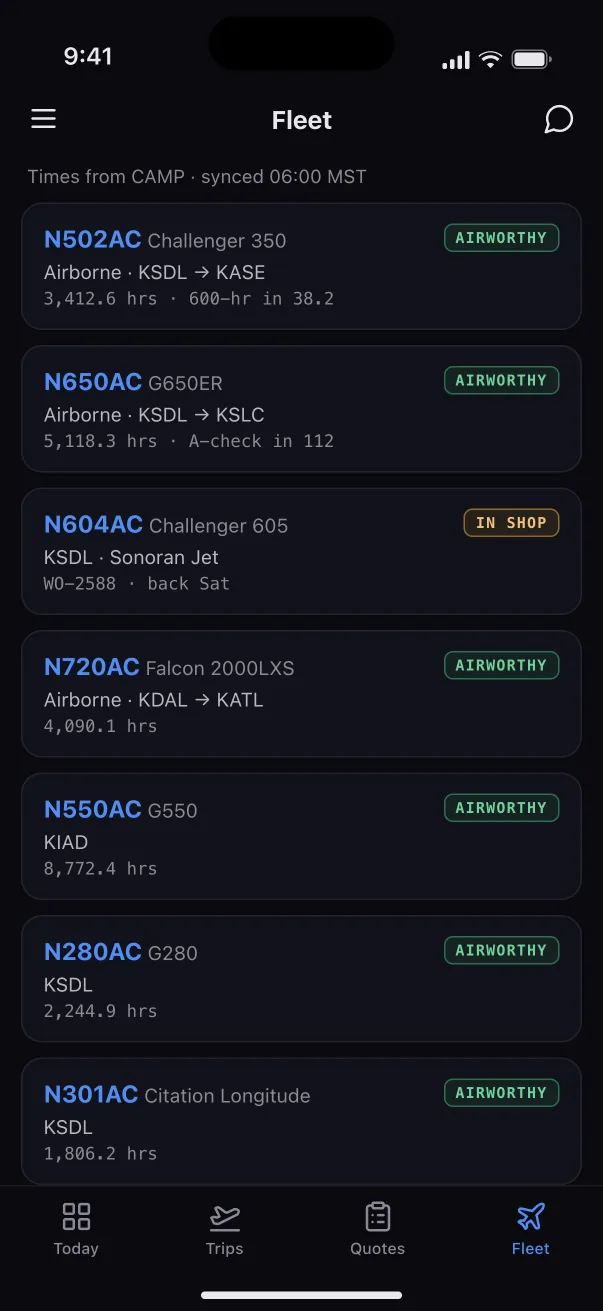The height and width of the screenshot is (1311, 603).
Task: Open the hamburger menu icon
Action: pos(43,119)
